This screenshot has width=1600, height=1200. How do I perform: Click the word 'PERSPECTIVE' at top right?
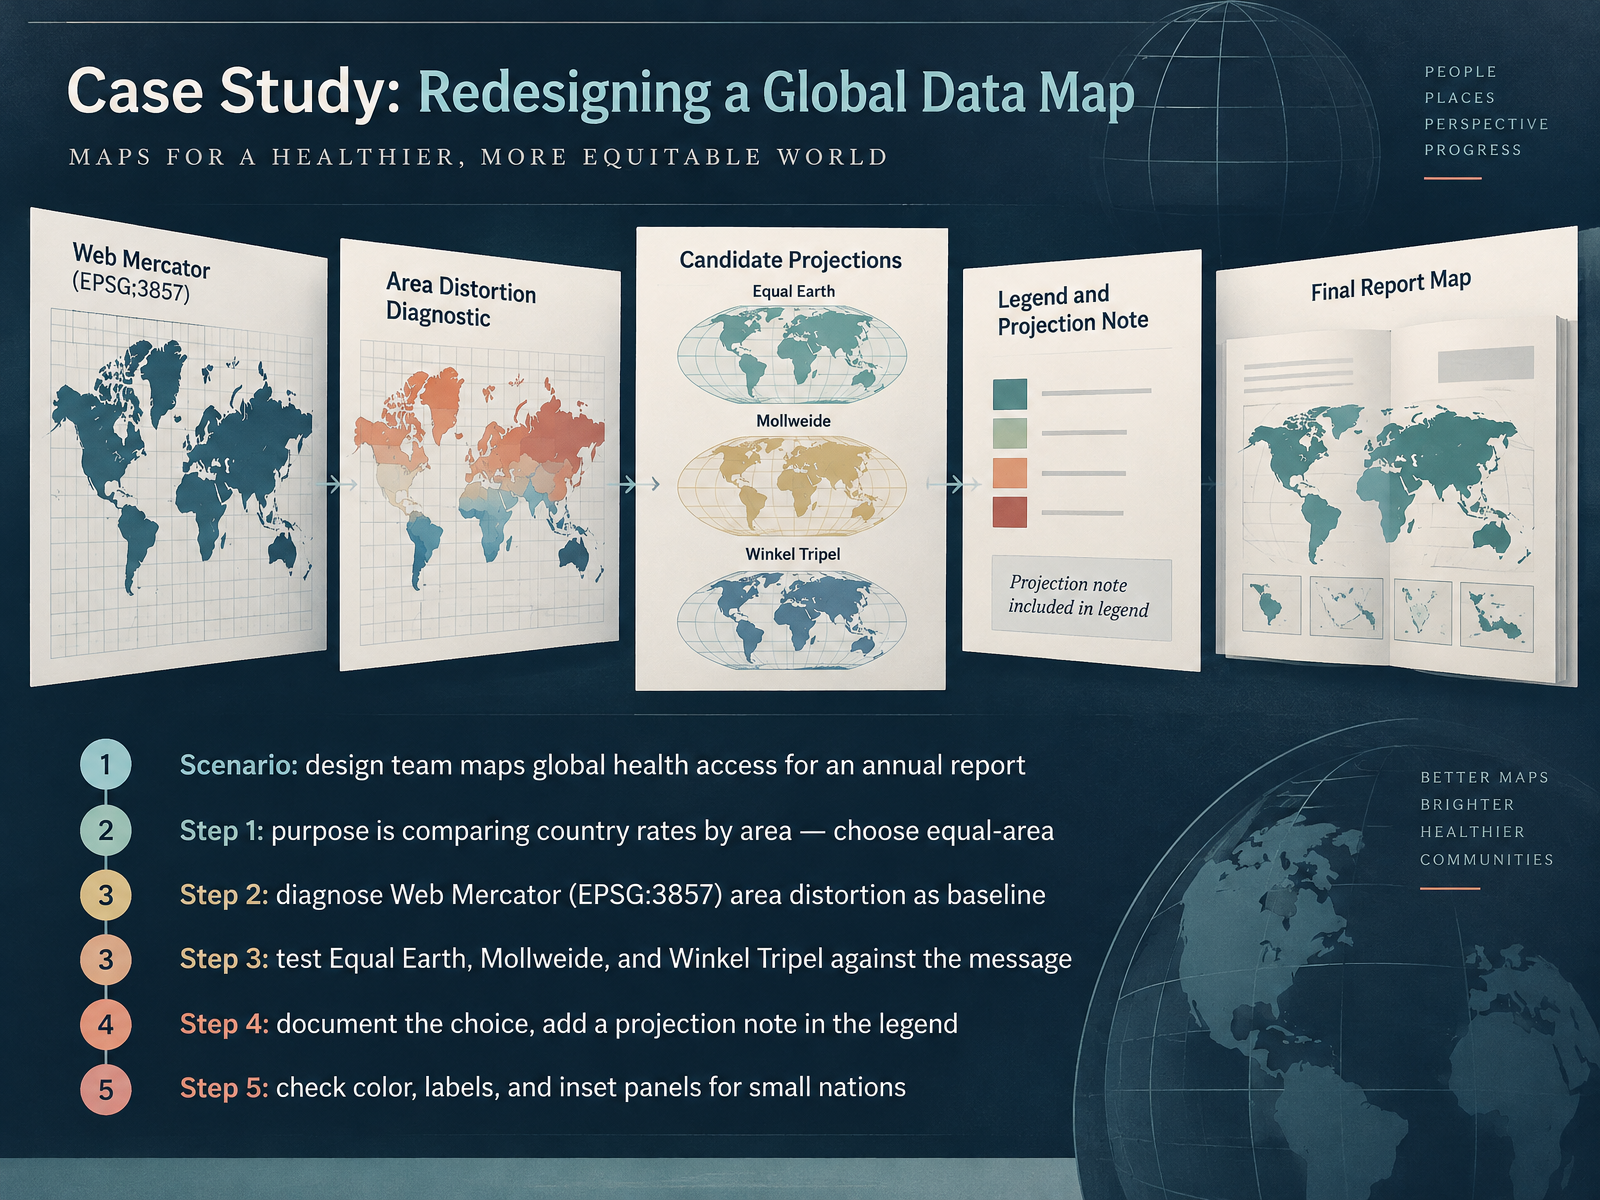point(1487,124)
